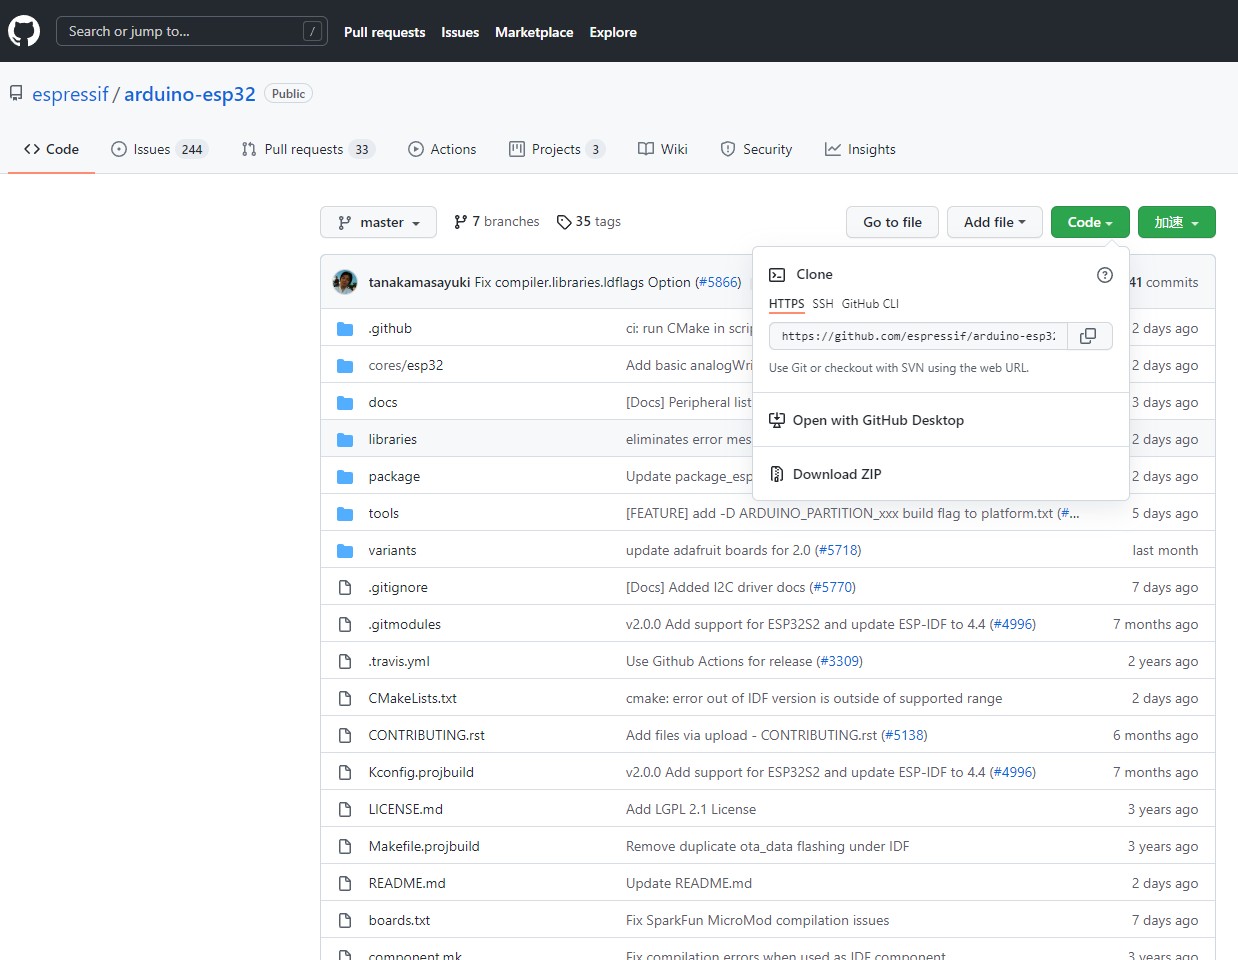Click the README.md file icon
Screen dimensions: 1238x960
[x=345, y=884]
